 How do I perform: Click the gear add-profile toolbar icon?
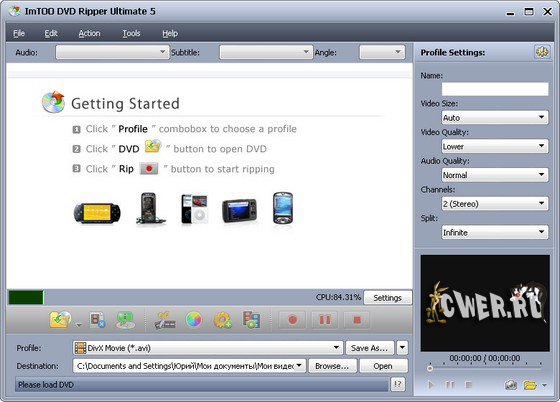[x=222, y=320]
